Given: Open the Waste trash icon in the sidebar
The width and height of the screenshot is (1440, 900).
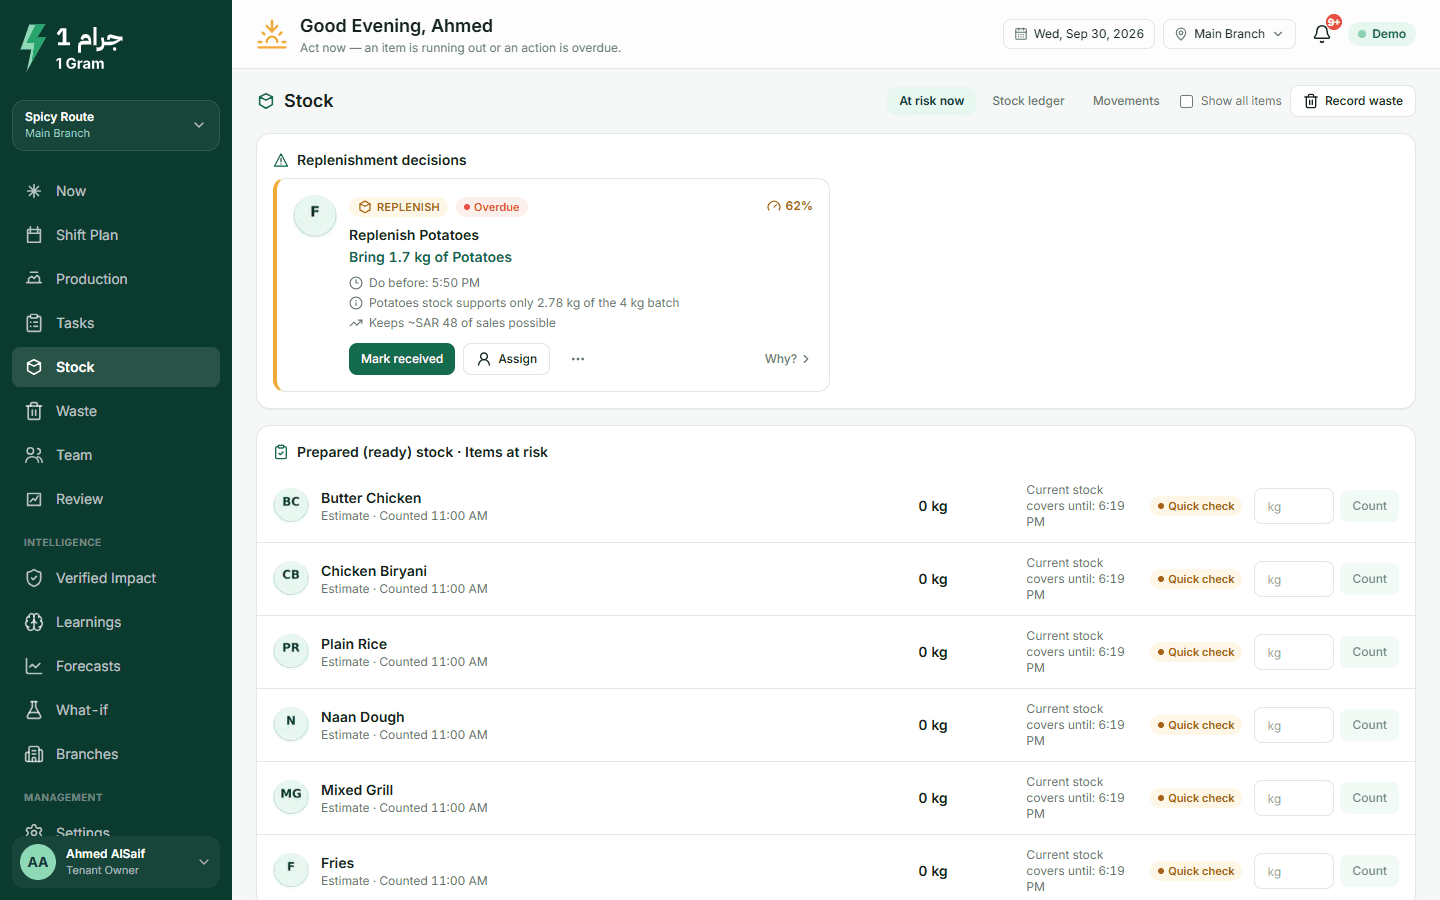Looking at the screenshot, I should click(34, 411).
